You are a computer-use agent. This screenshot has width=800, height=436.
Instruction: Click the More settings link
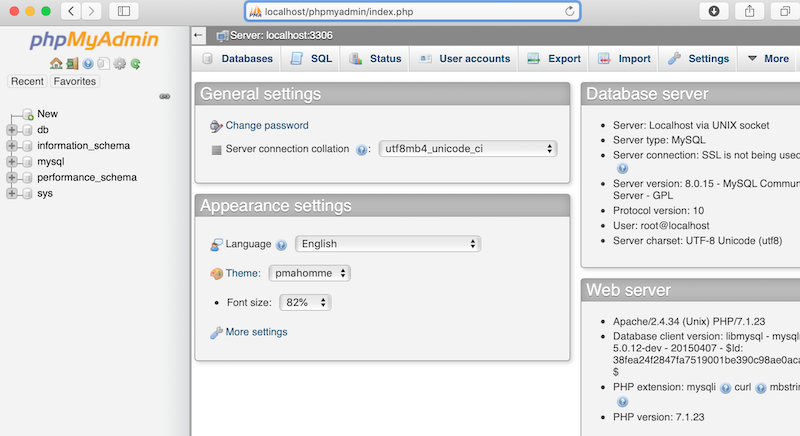256,332
